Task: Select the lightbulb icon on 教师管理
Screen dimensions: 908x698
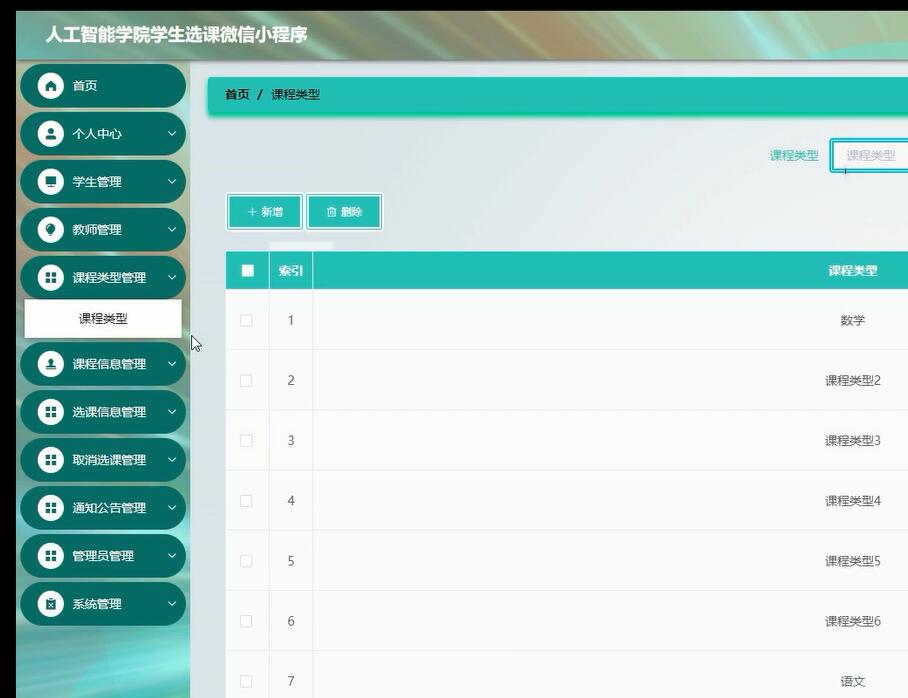Action: click(x=49, y=229)
